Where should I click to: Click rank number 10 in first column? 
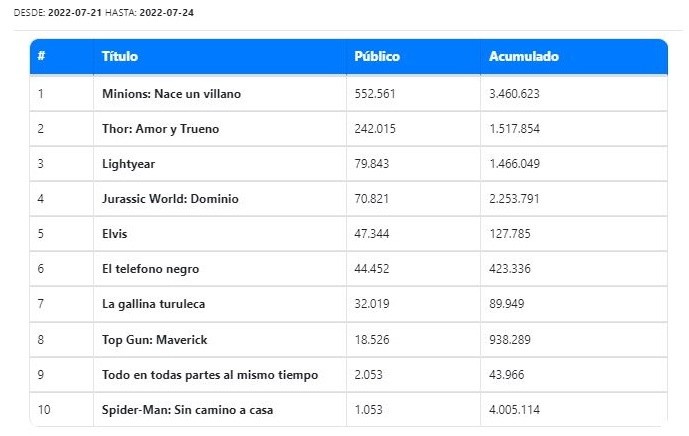(43, 409)
